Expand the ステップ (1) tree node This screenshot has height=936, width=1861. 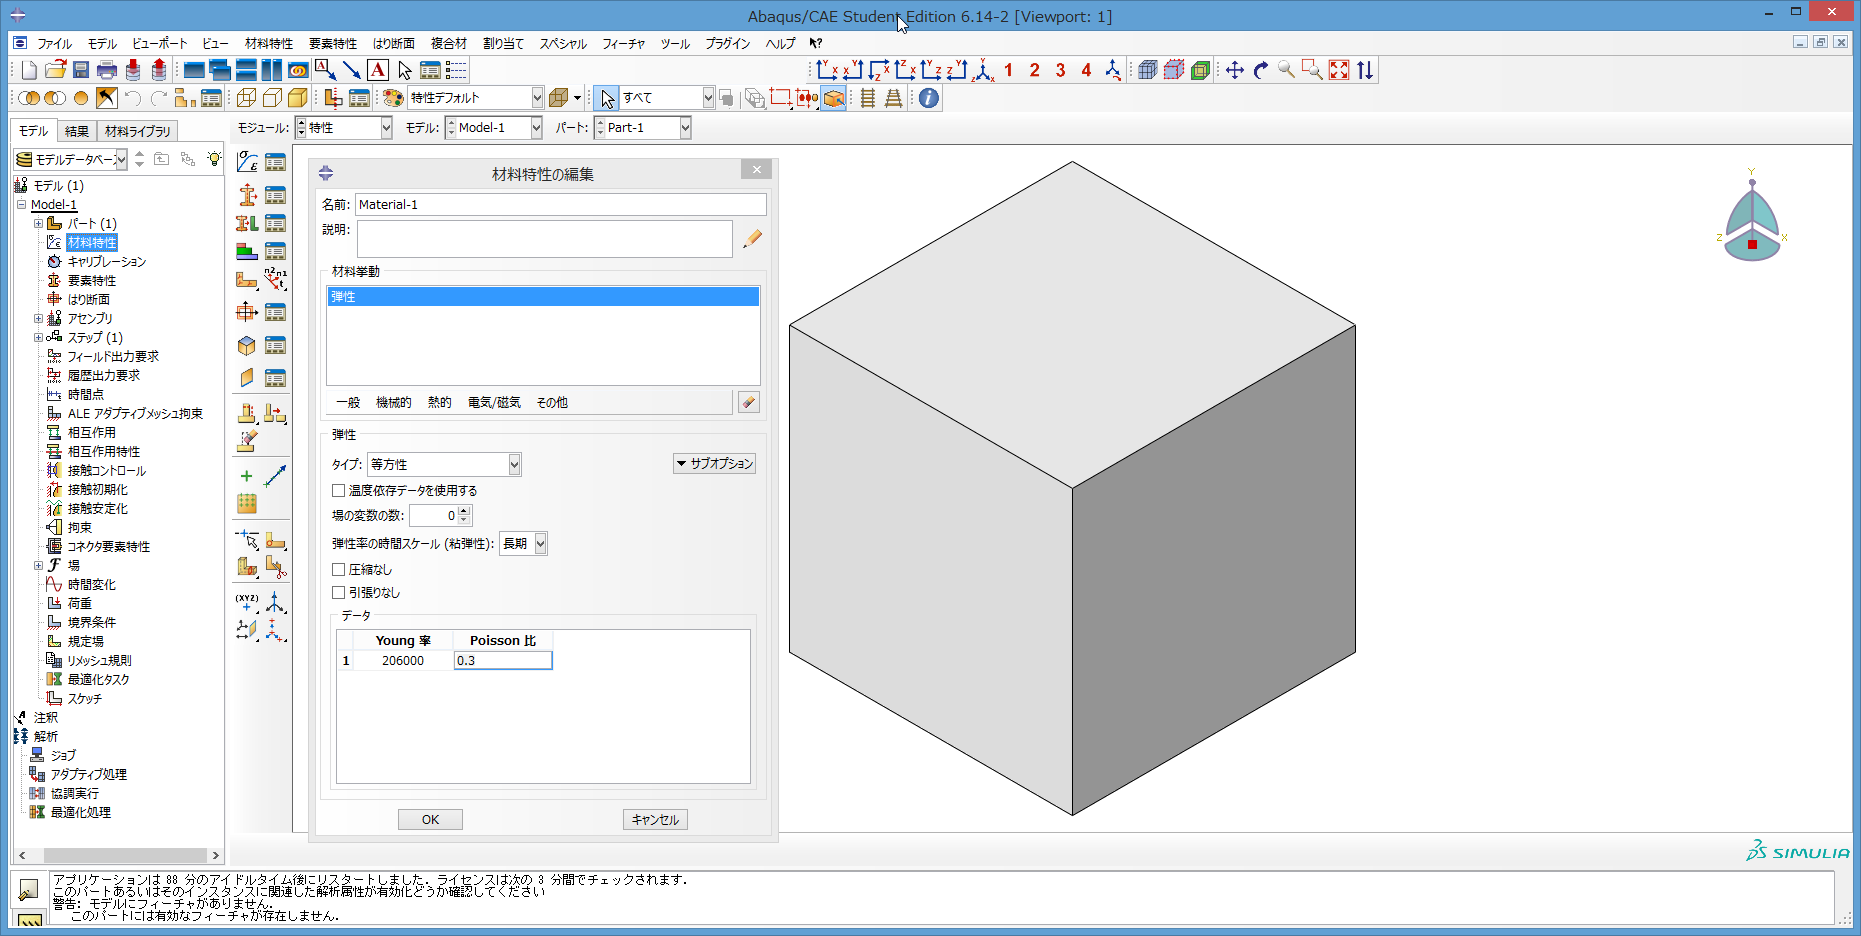tap(38, 338)
